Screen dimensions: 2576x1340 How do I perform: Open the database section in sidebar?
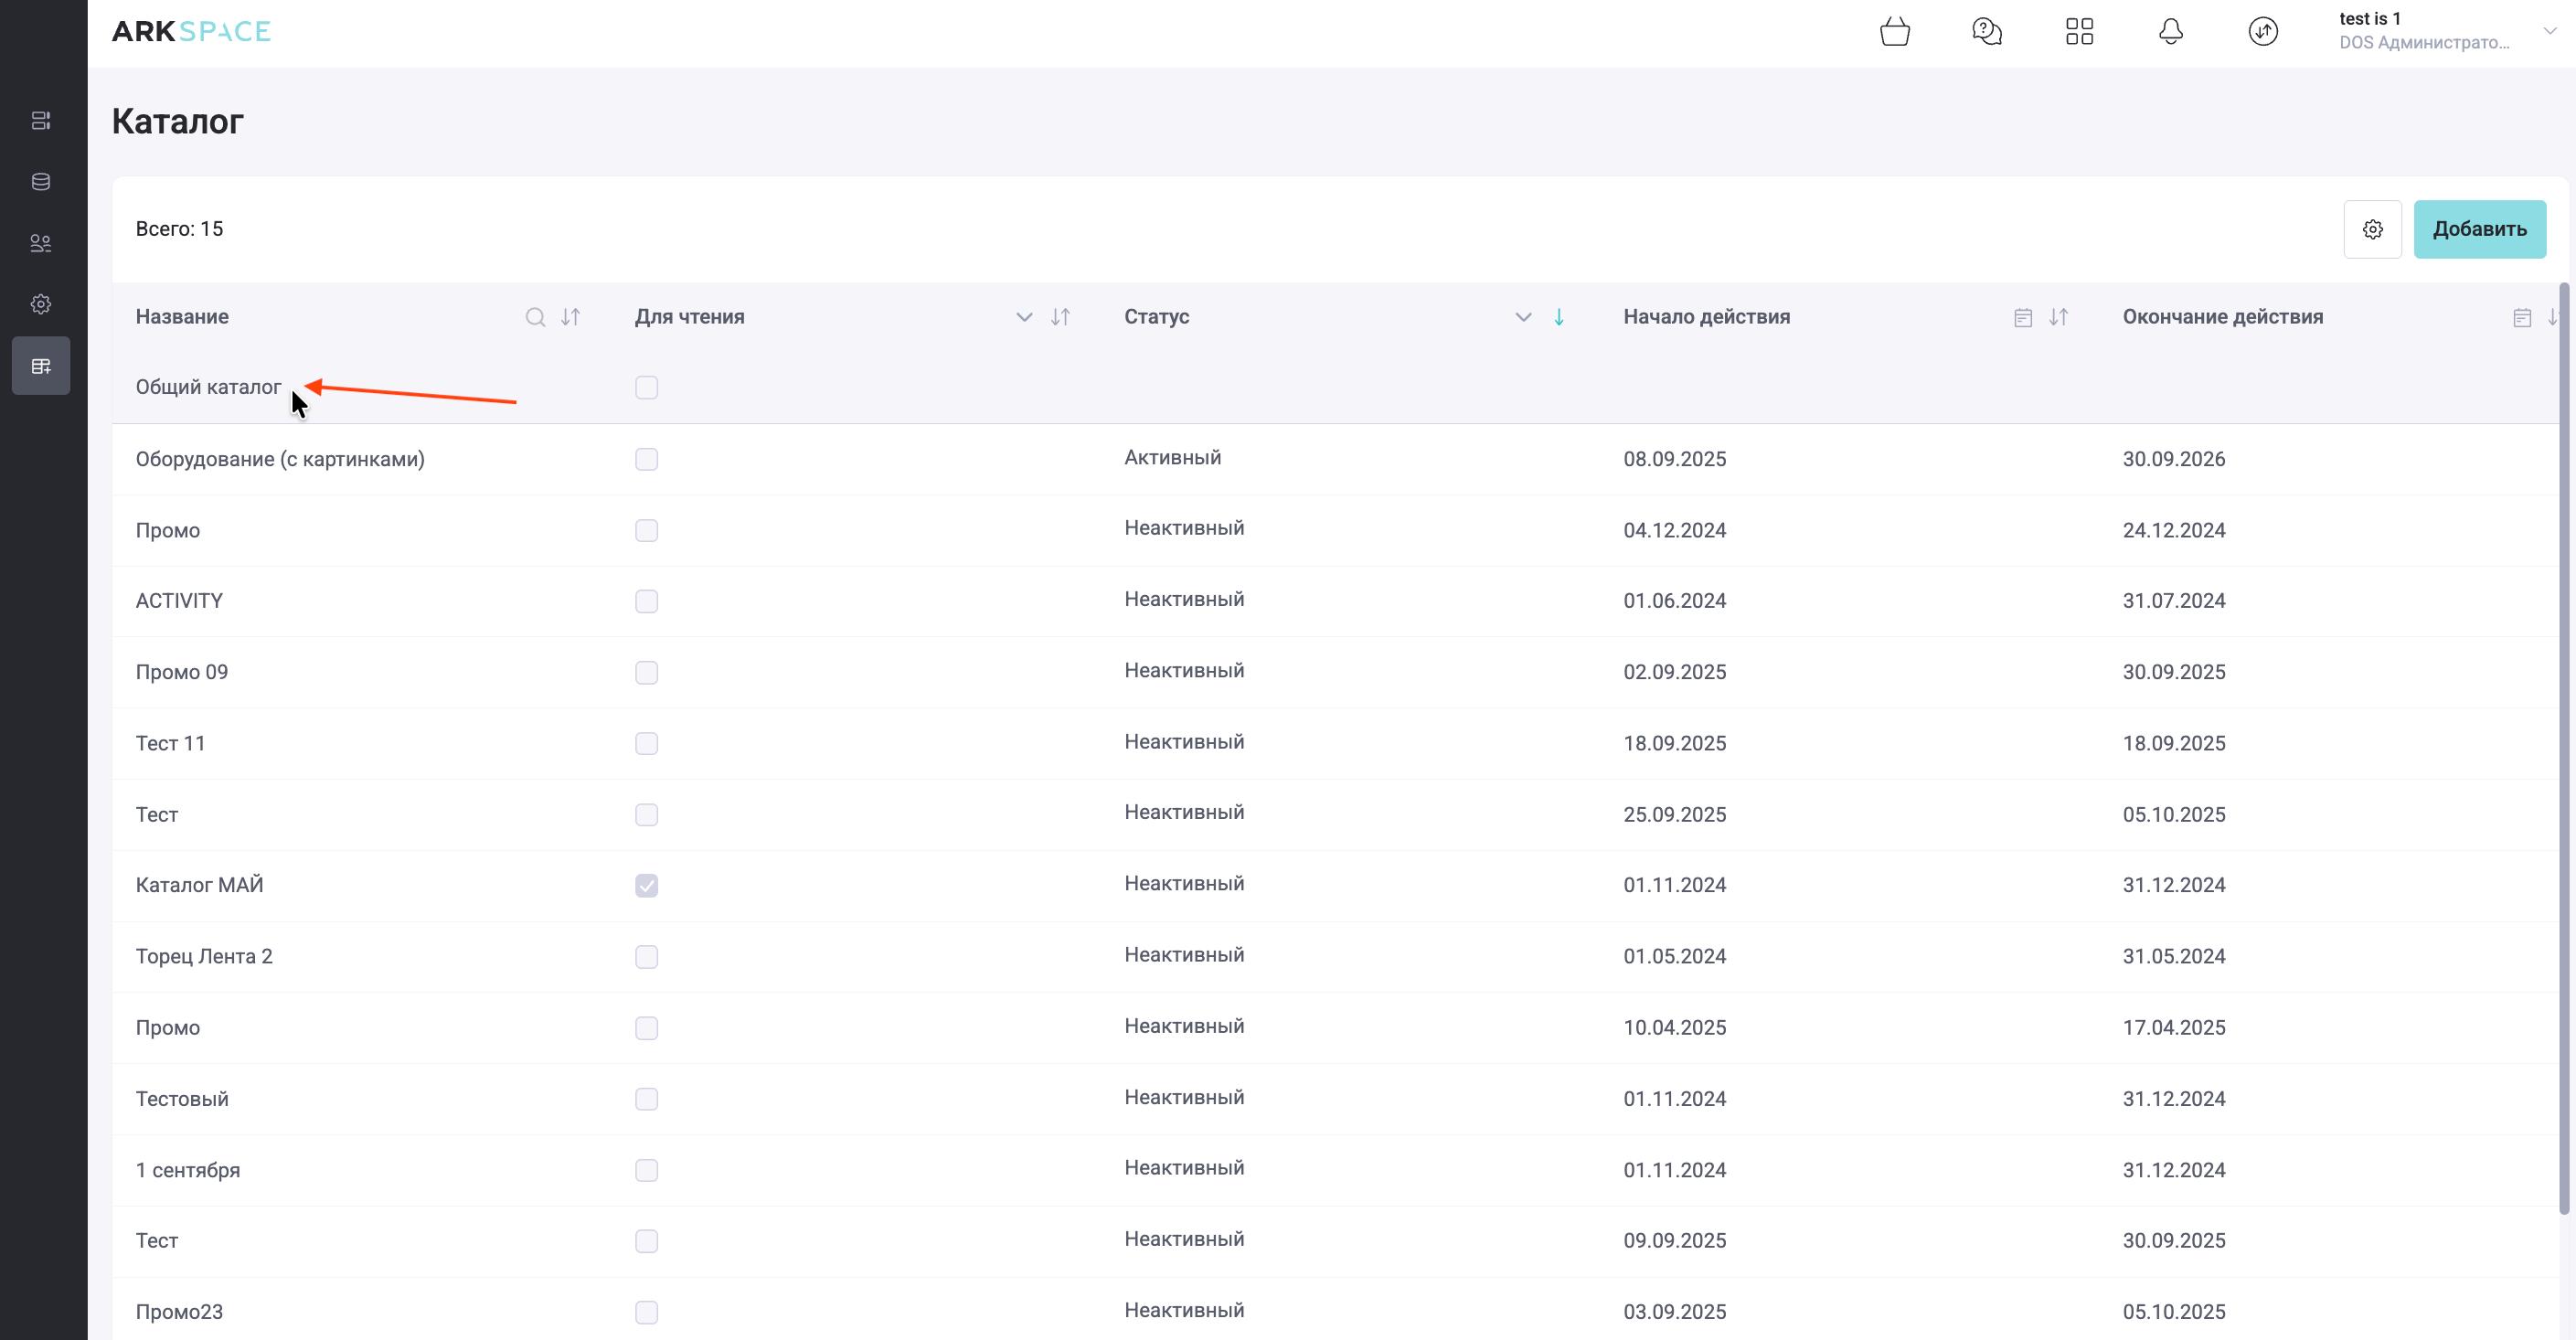[x=41, y=182]
